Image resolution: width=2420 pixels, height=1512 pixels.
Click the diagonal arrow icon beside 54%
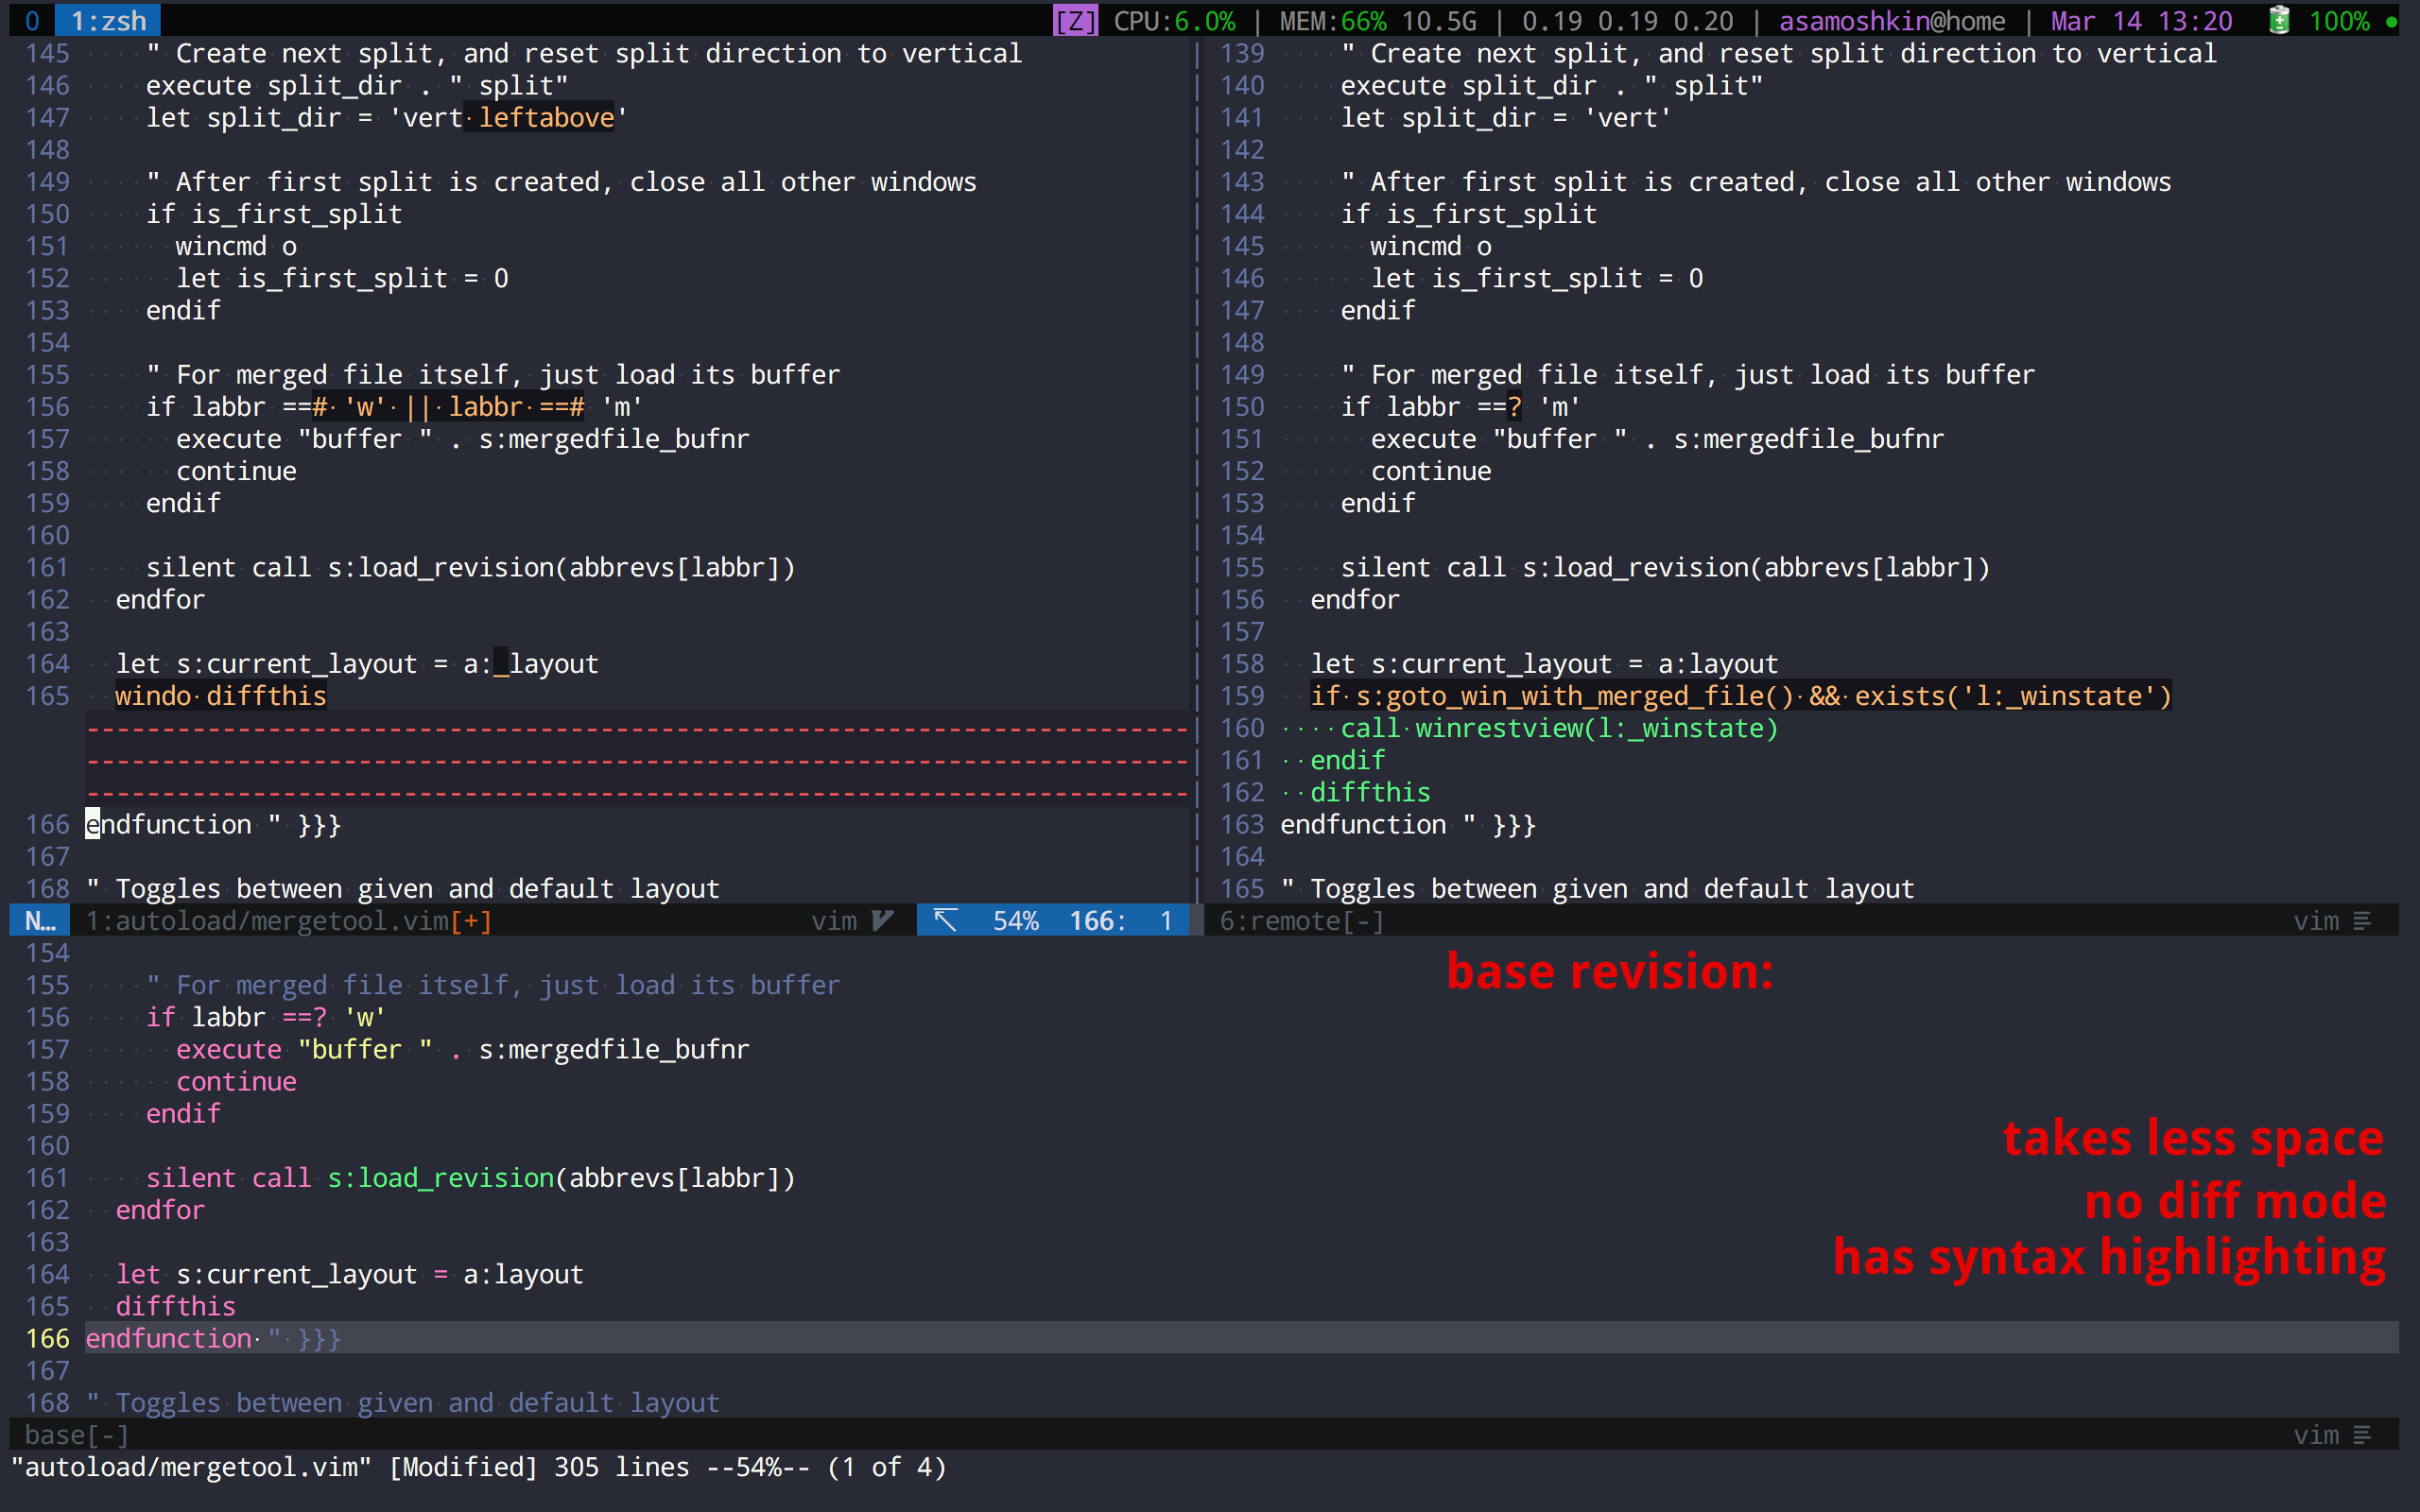tap(945, 920)
